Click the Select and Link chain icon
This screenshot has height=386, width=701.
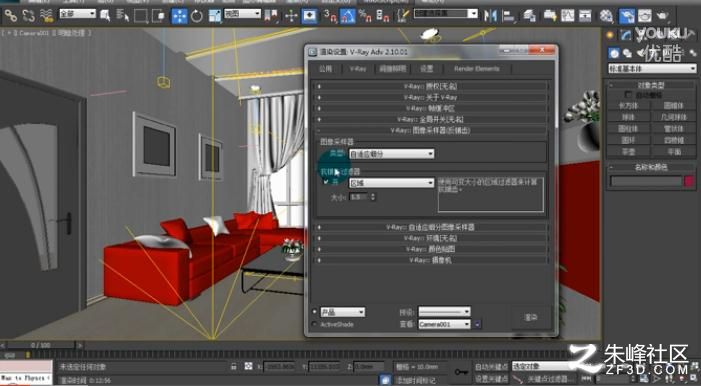coord(11,16)
